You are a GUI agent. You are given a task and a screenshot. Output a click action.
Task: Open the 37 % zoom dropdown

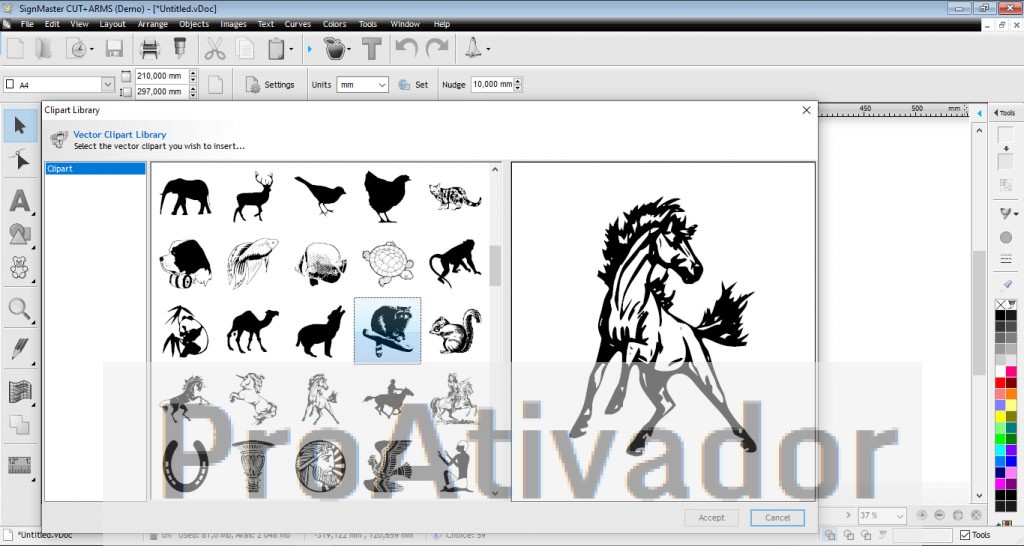point(899,516)
